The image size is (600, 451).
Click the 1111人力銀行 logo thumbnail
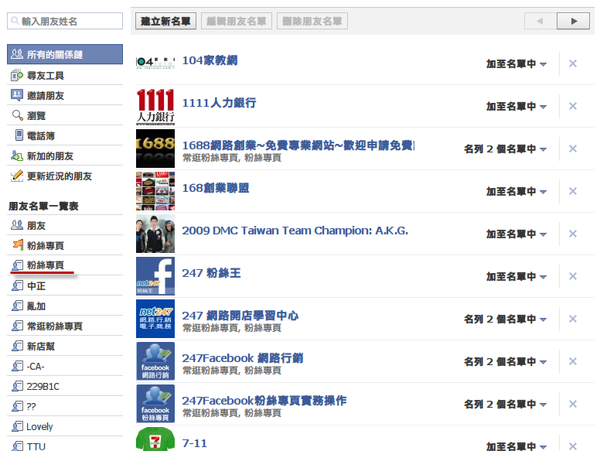155,106
